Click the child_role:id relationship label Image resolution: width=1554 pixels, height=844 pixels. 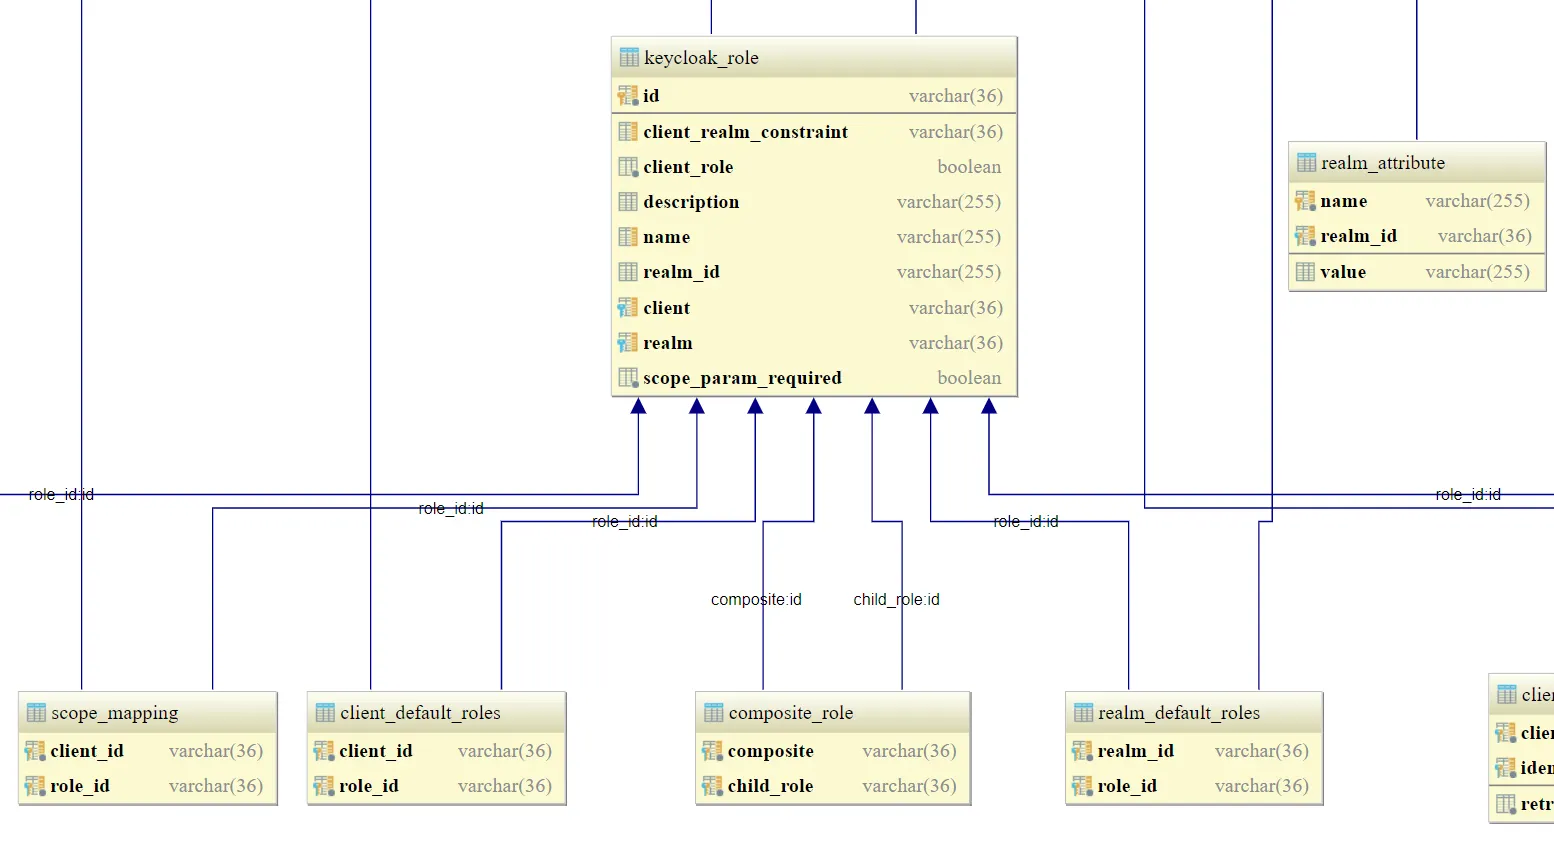pyautogui.click(x=896, y=599)
